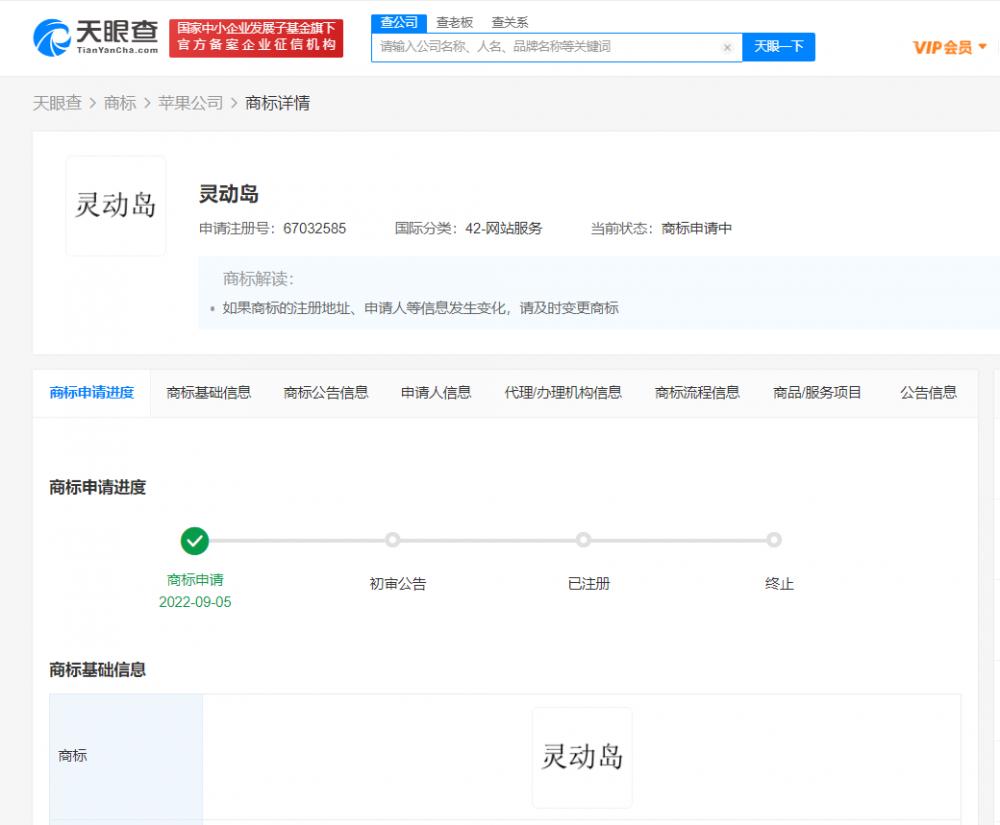Screen dimensions: 1000x825
Task: Switch to the 申请人信息 tab
Action: [x=436, y=393]
